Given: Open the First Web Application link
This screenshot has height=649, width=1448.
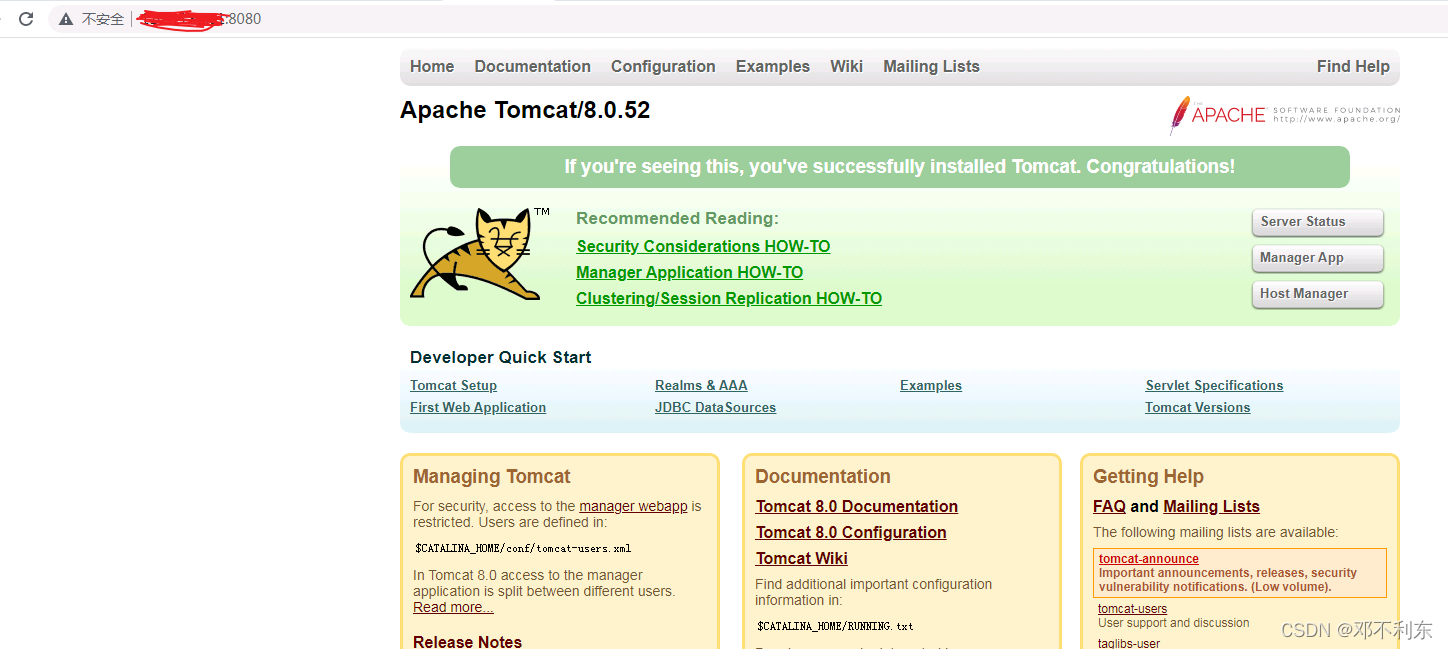Looking at the screenshot, I should point(478,408).
